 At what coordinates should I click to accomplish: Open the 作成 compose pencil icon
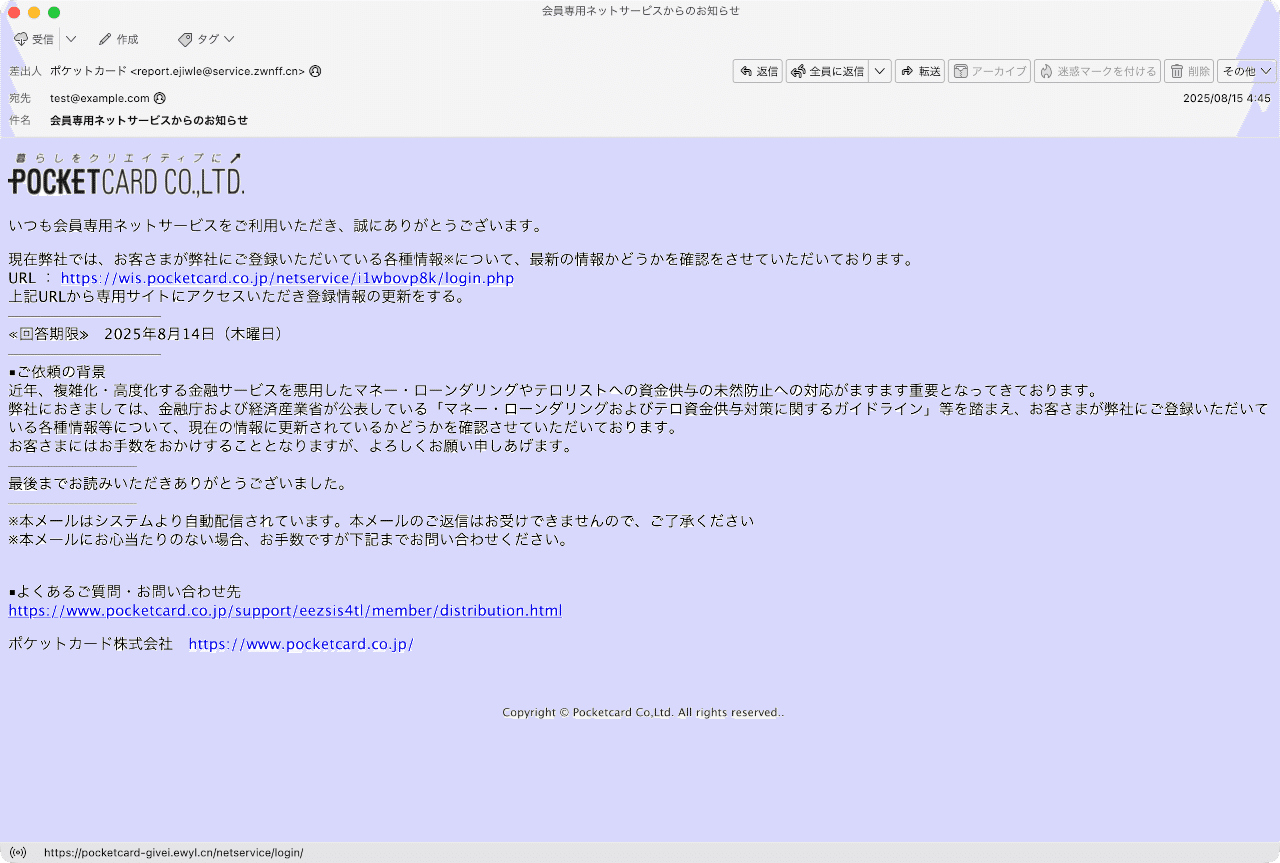[104, 39]
